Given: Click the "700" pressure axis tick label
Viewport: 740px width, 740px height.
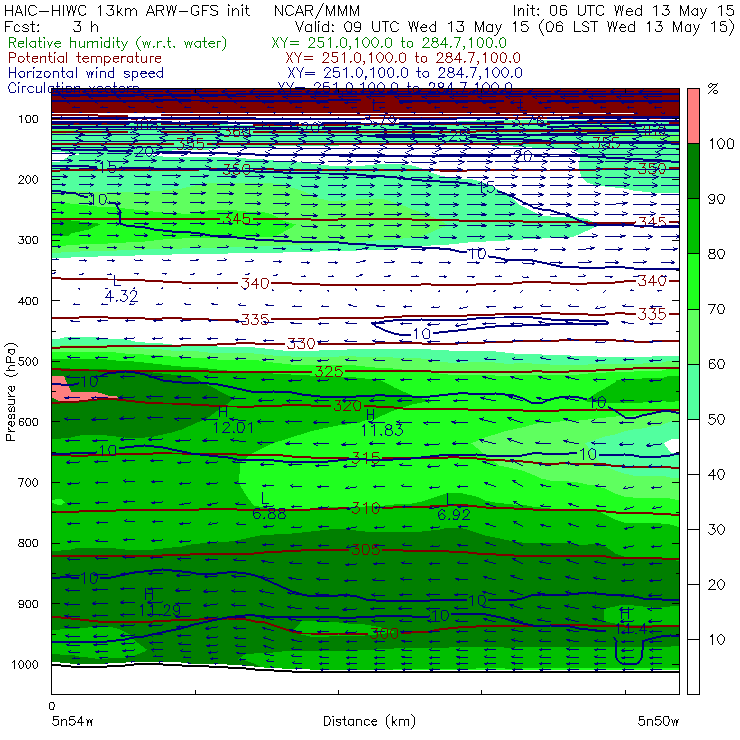Looking at the screenshot, I should click(x=28, y=482).
